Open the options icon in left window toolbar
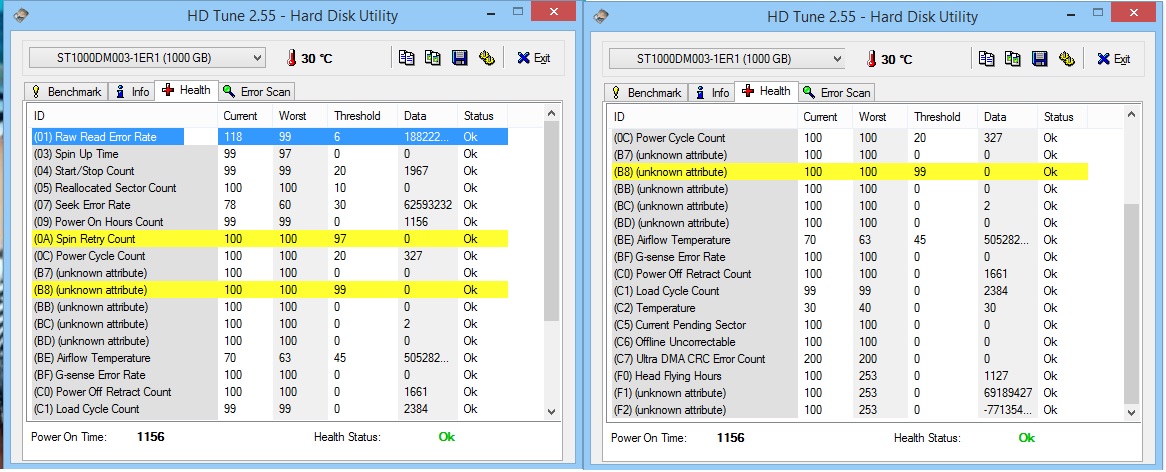The width and height of the screenshot is (1166, 472). click(x=487, y=58)
